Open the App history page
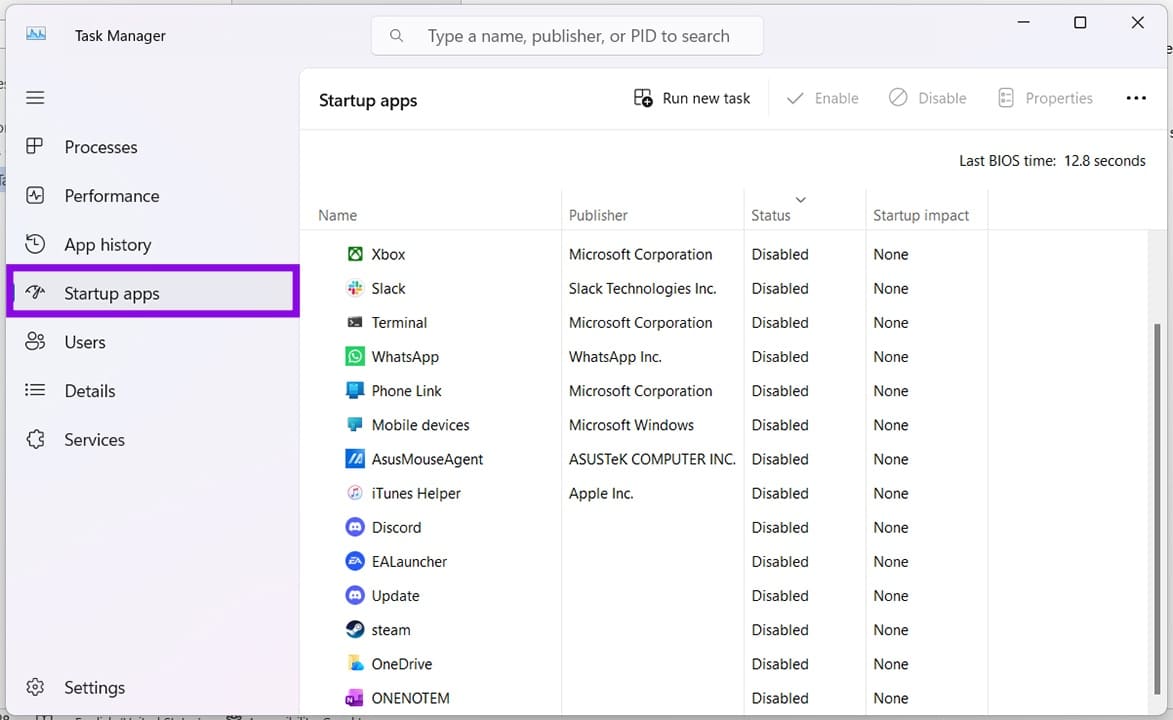 point(153,245)
